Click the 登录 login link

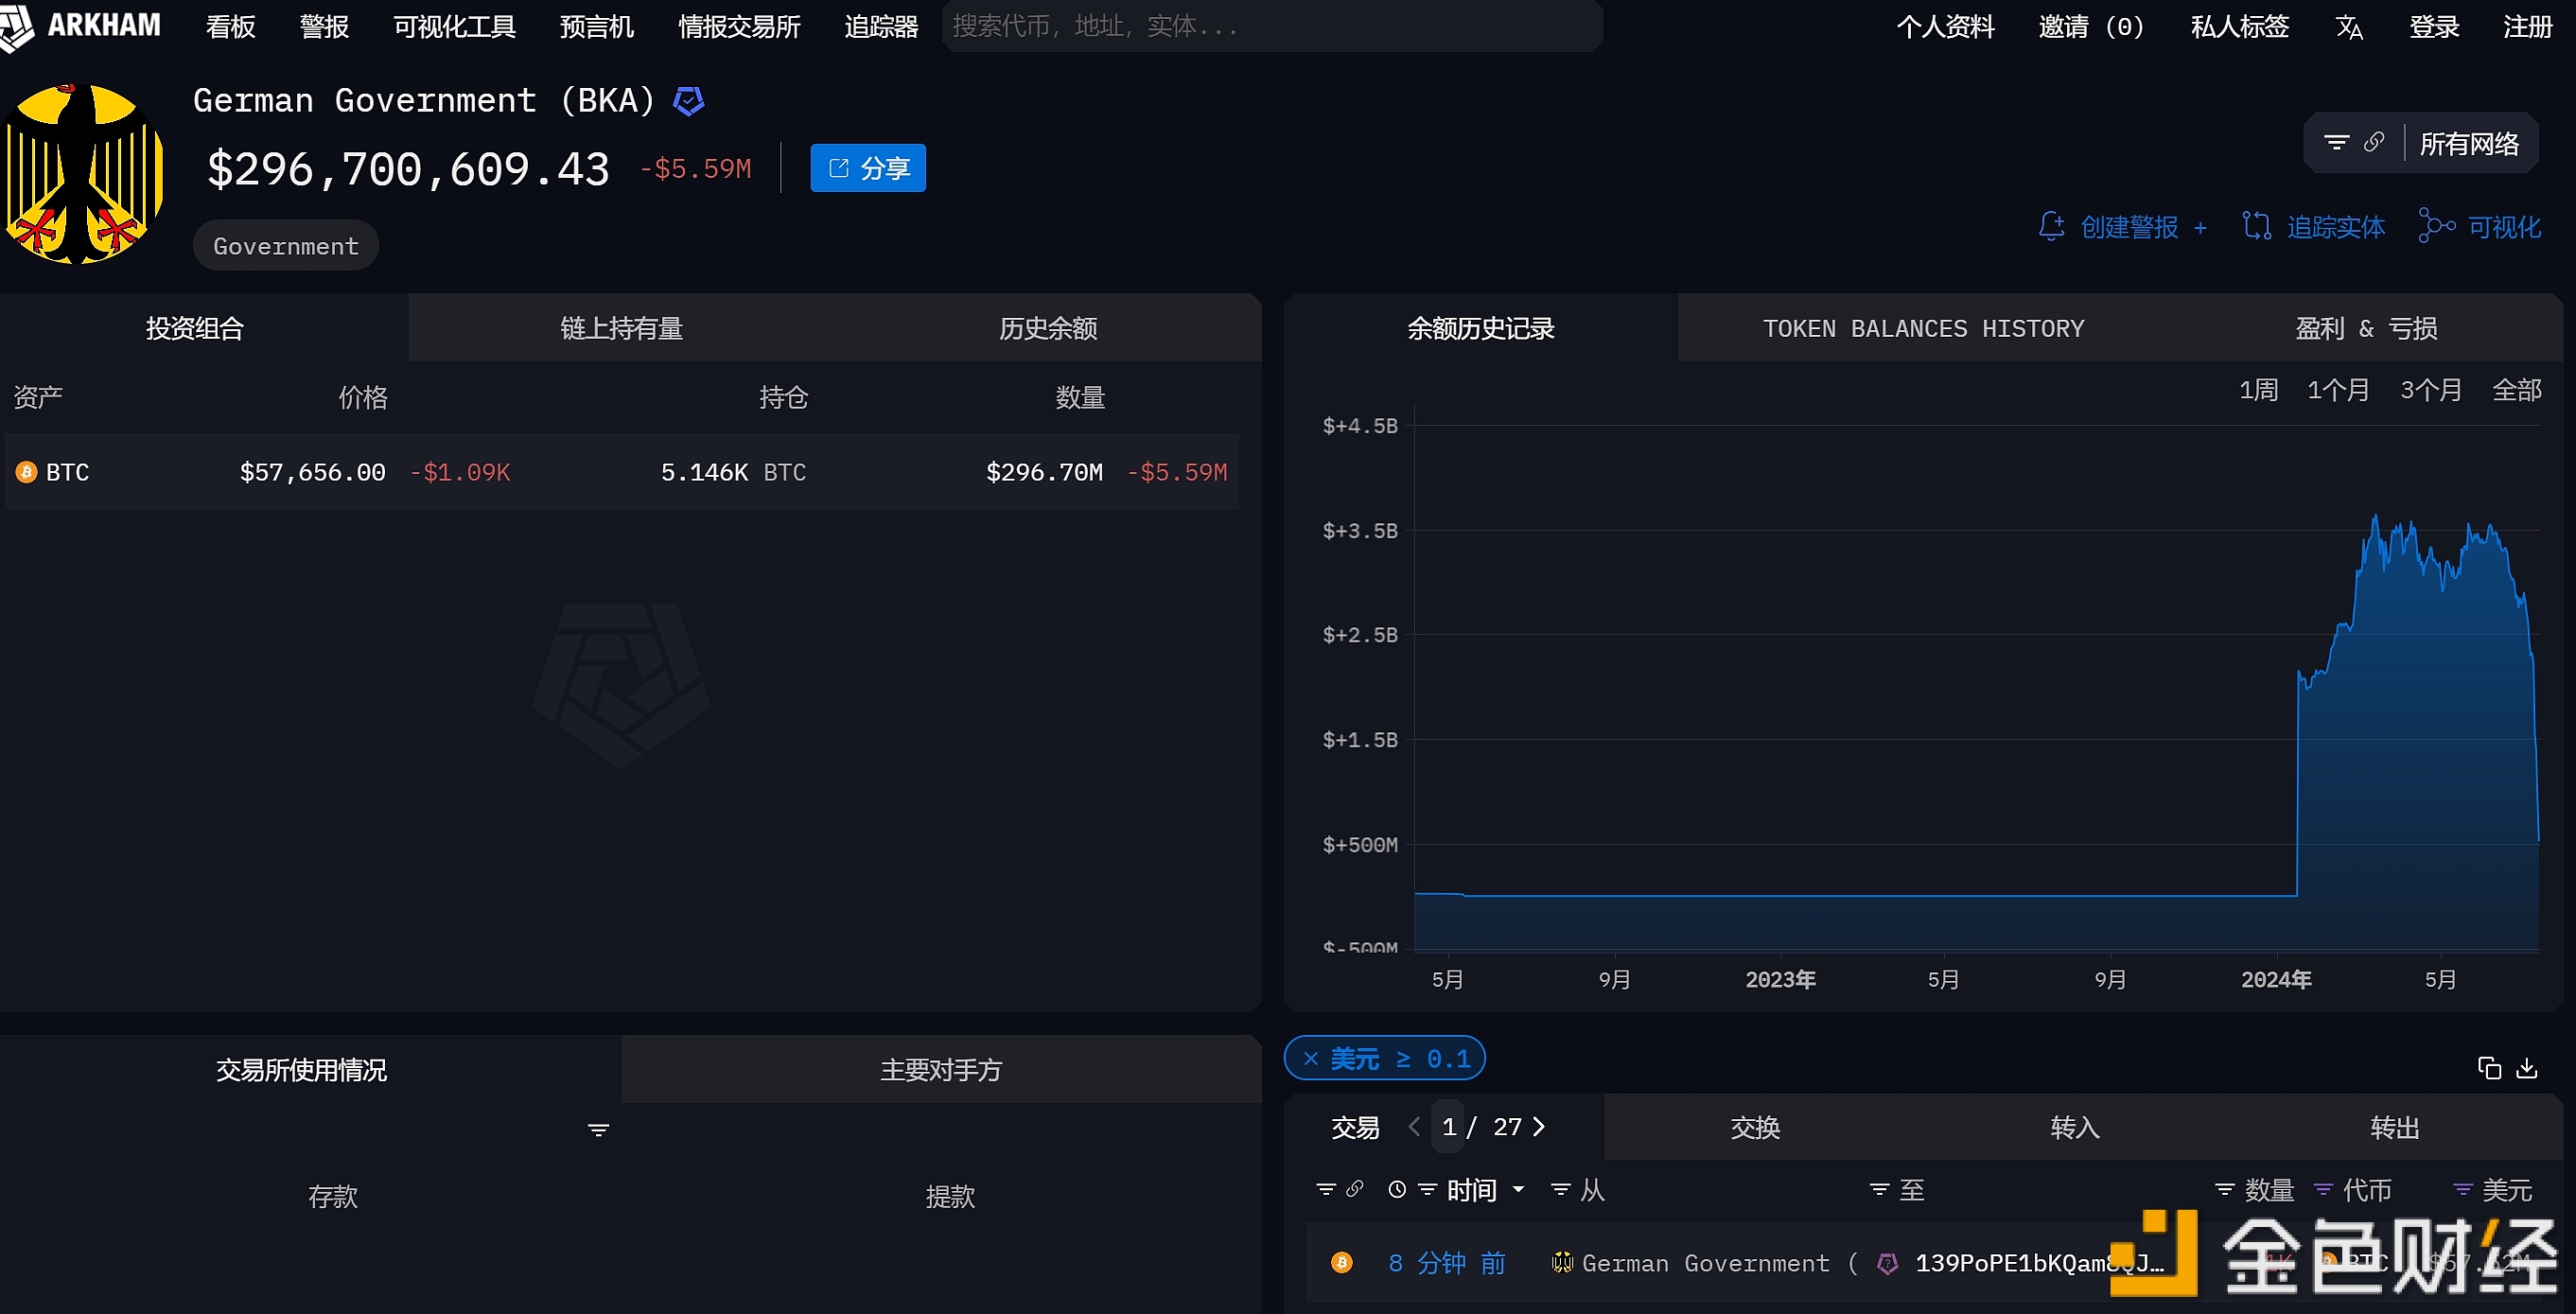point(2433,27)
